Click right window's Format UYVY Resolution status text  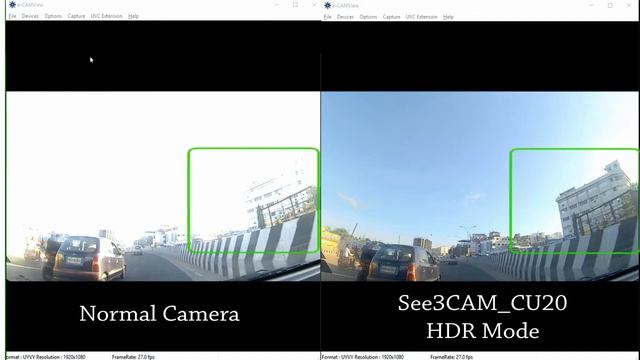click(363, 357)
